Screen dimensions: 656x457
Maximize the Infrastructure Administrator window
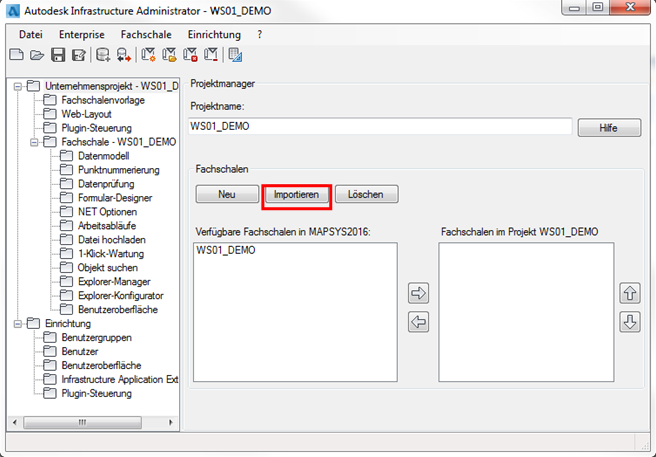pyautogui.click(x=598, y=8)
